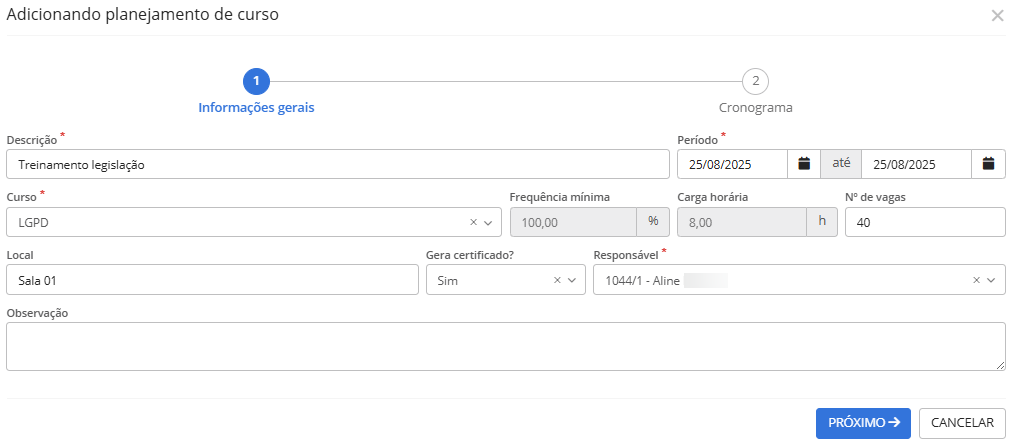Clear the Responsável selection

[x=977, y=281]
